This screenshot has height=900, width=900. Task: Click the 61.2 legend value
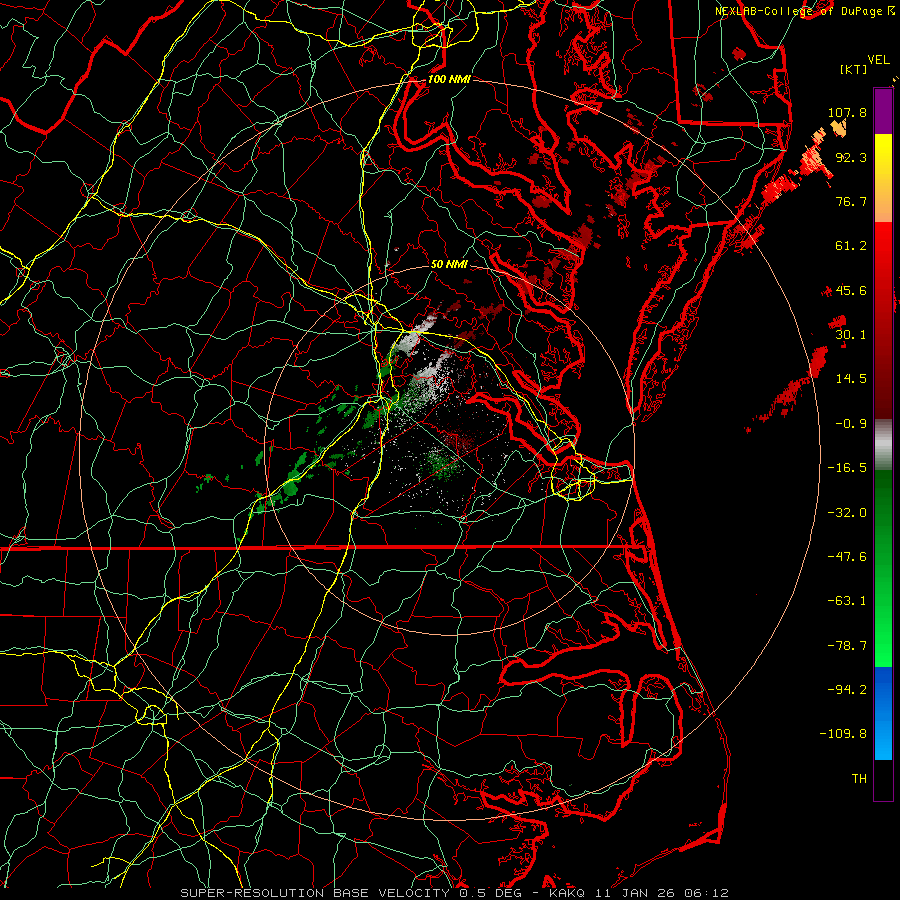851,246
